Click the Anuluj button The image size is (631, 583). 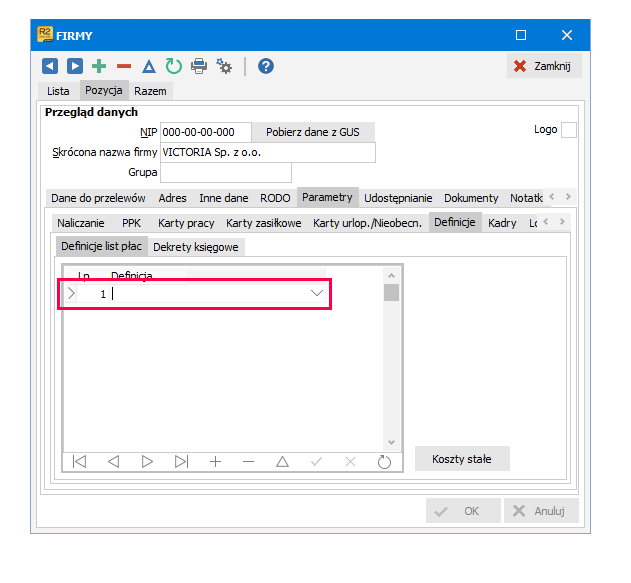(x=541, y=511)
